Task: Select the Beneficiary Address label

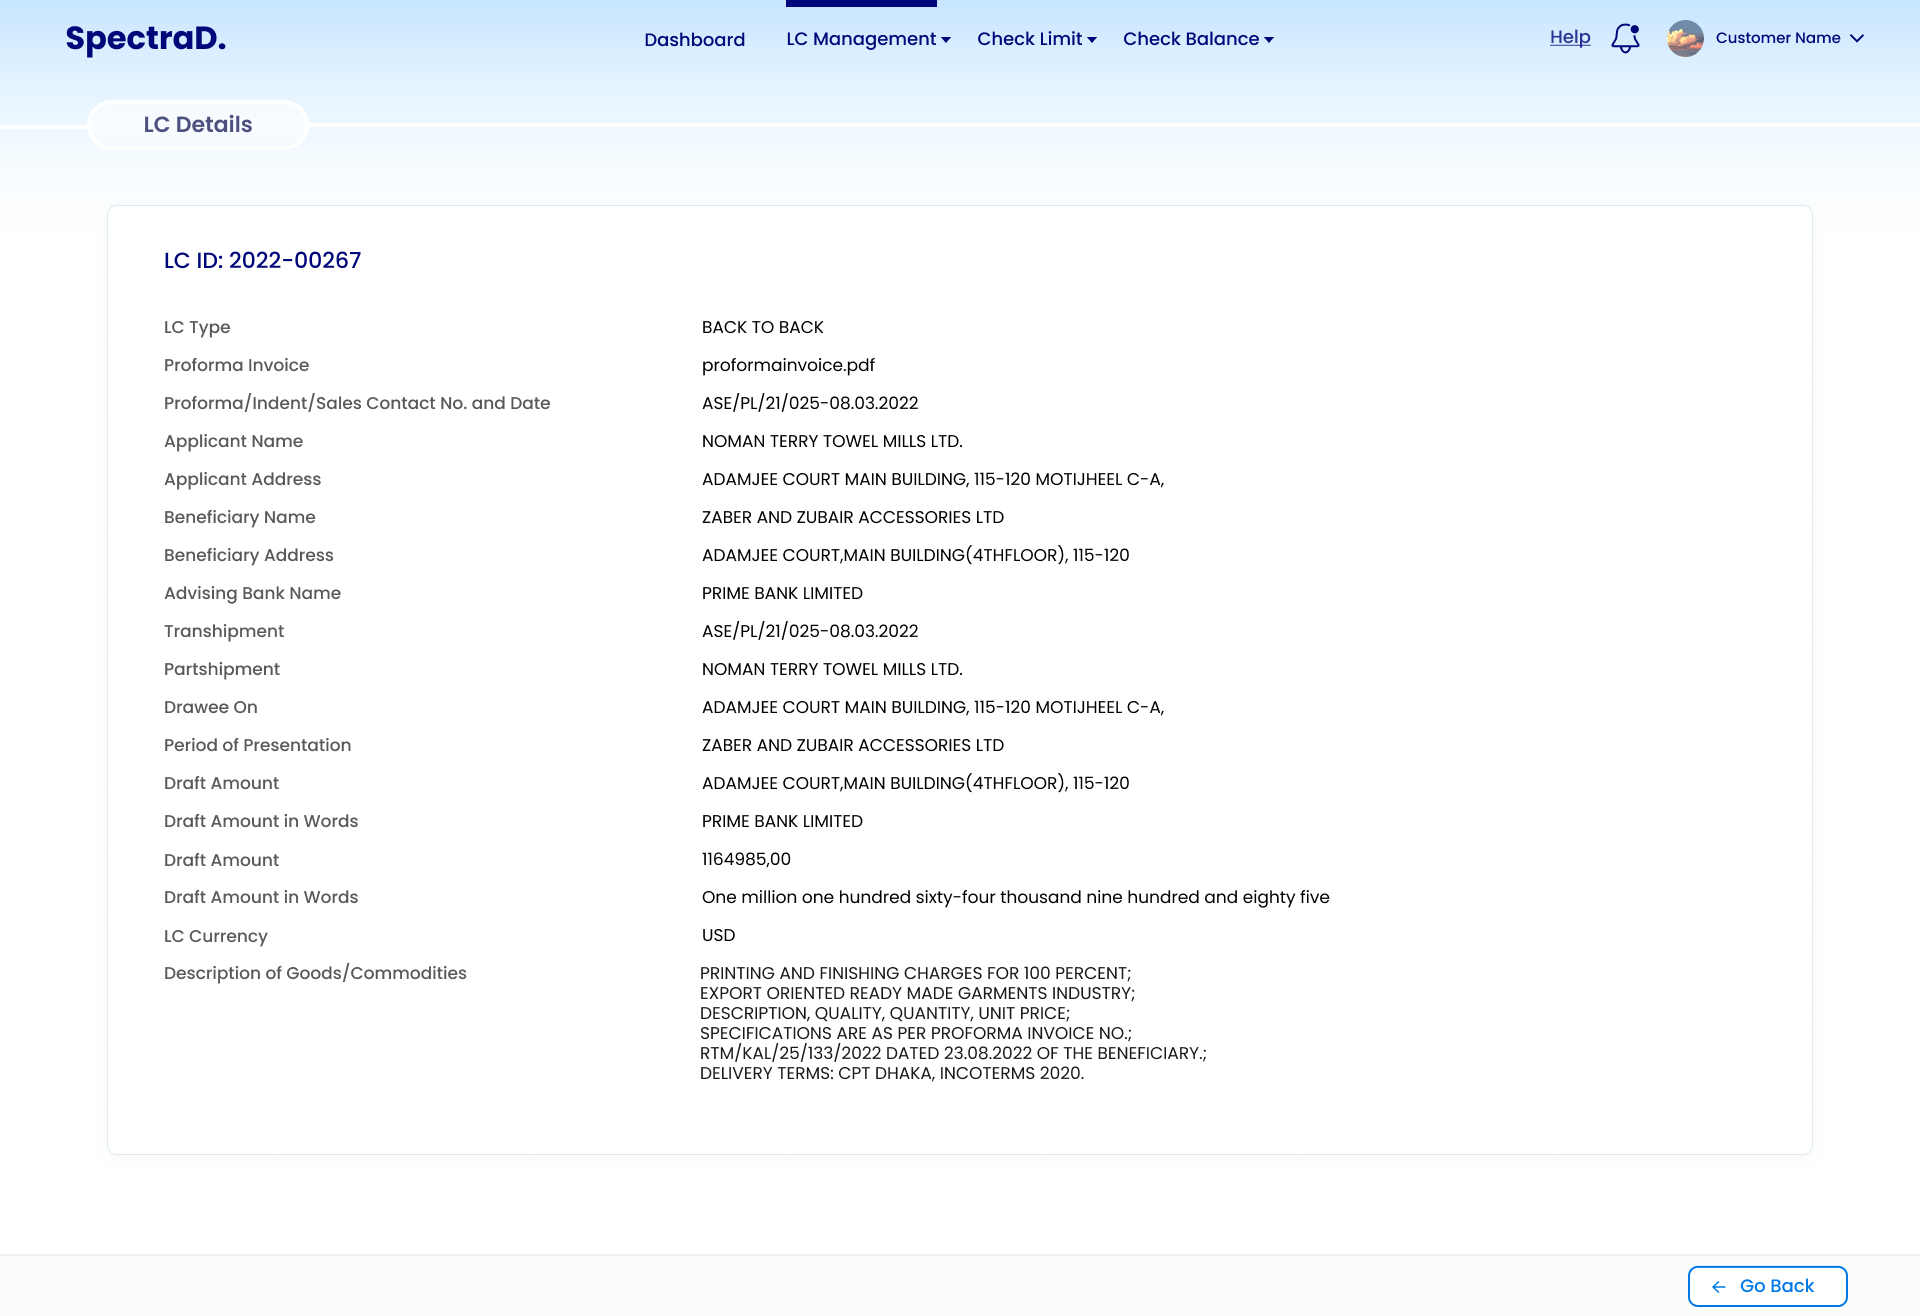Action: pos(248,555)
